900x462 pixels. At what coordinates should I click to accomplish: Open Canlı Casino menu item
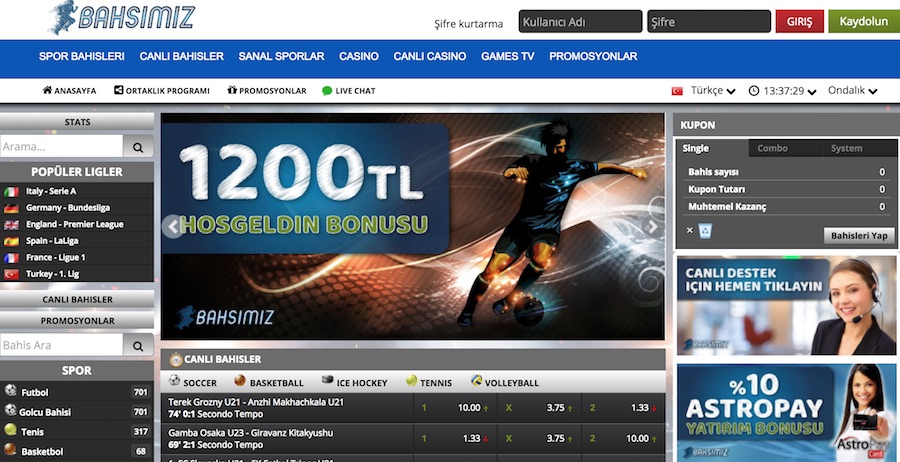click(x=430, y=56)
